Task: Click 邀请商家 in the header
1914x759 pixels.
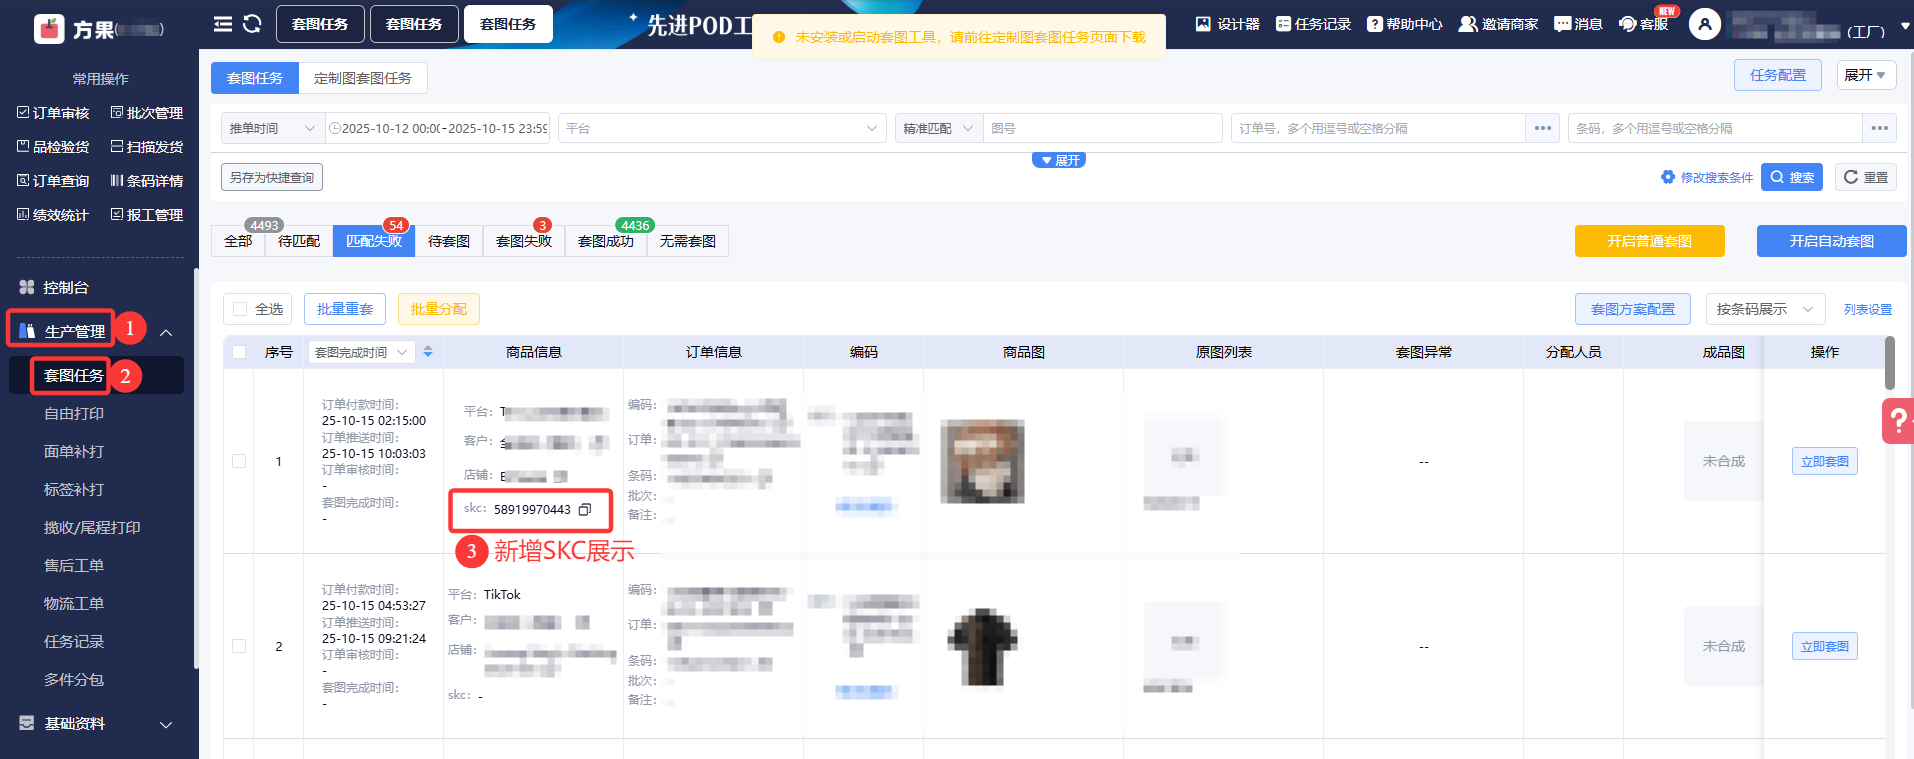Action: pos(1498,24)
